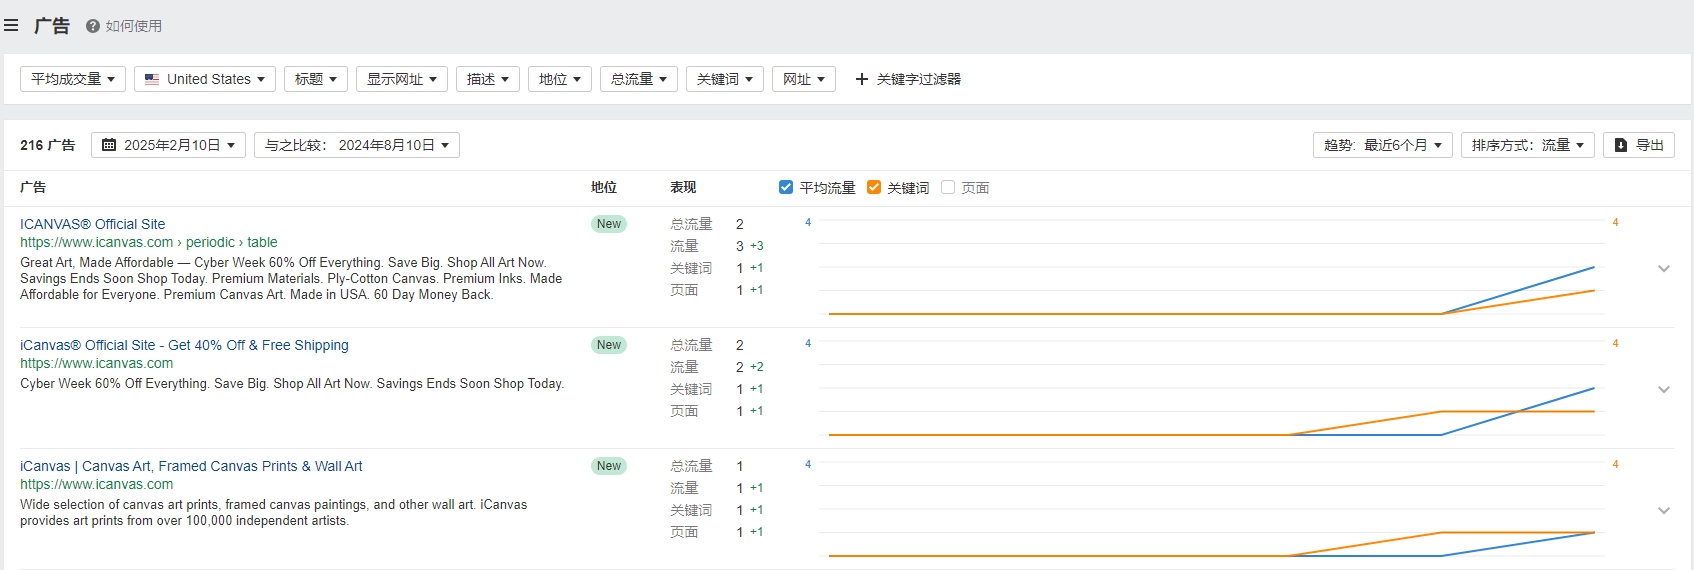Open iCanvas® Official Site - Get 40% Off link
This screenshot has width=1694, height=570.
[184, 345]
